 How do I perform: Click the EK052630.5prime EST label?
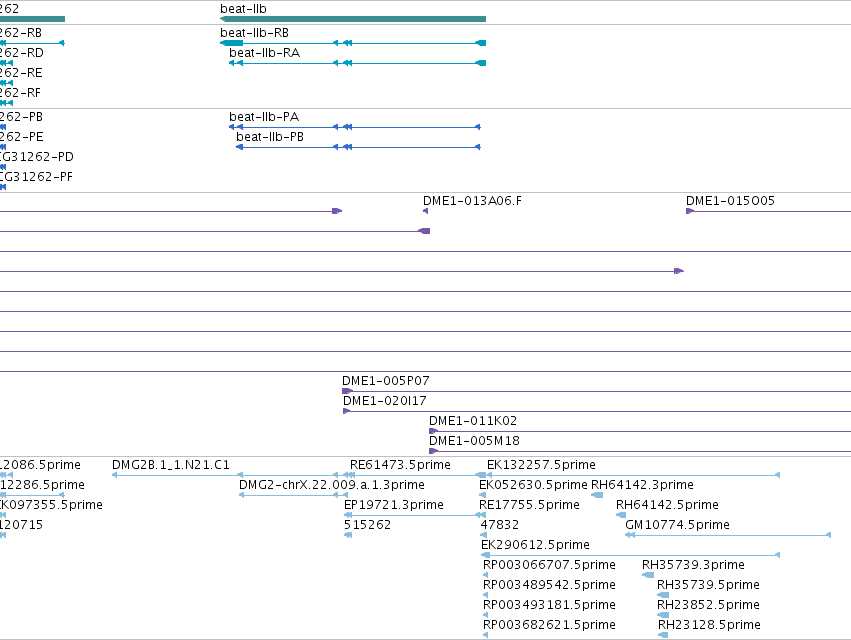pyautogui.click(x=533, y=485)
